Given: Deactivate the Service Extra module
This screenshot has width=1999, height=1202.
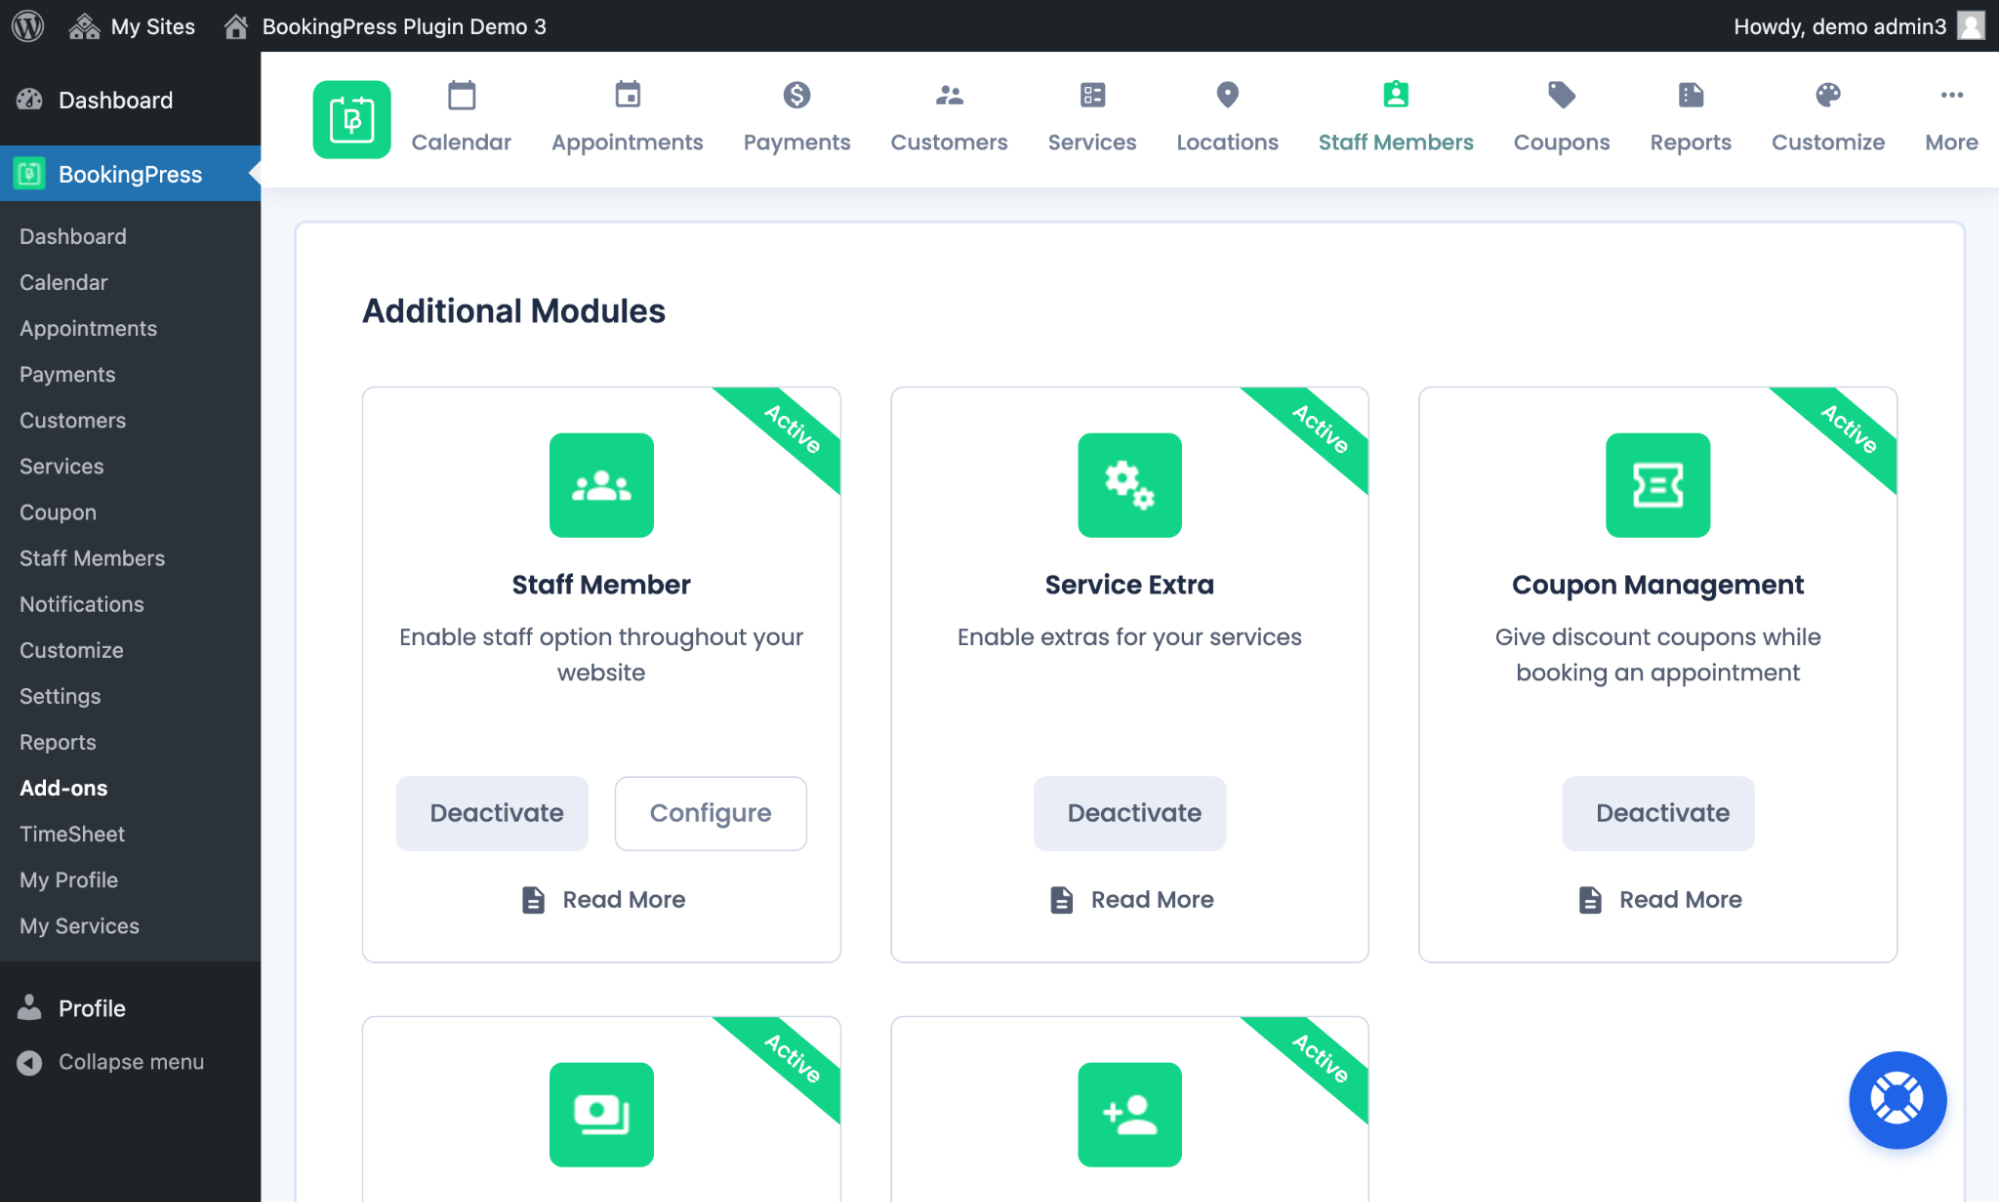Looking at the screenshot, I should click(1129, 813).
